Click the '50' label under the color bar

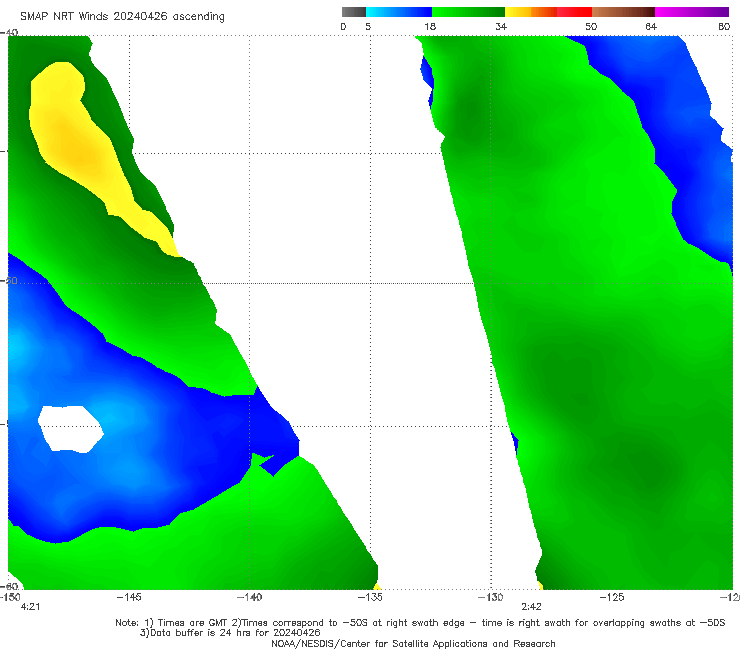(x=591, y=26)
